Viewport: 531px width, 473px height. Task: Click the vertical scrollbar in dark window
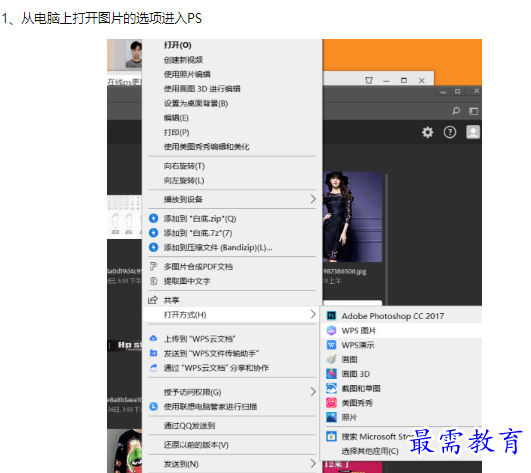(x=386, y=239)
